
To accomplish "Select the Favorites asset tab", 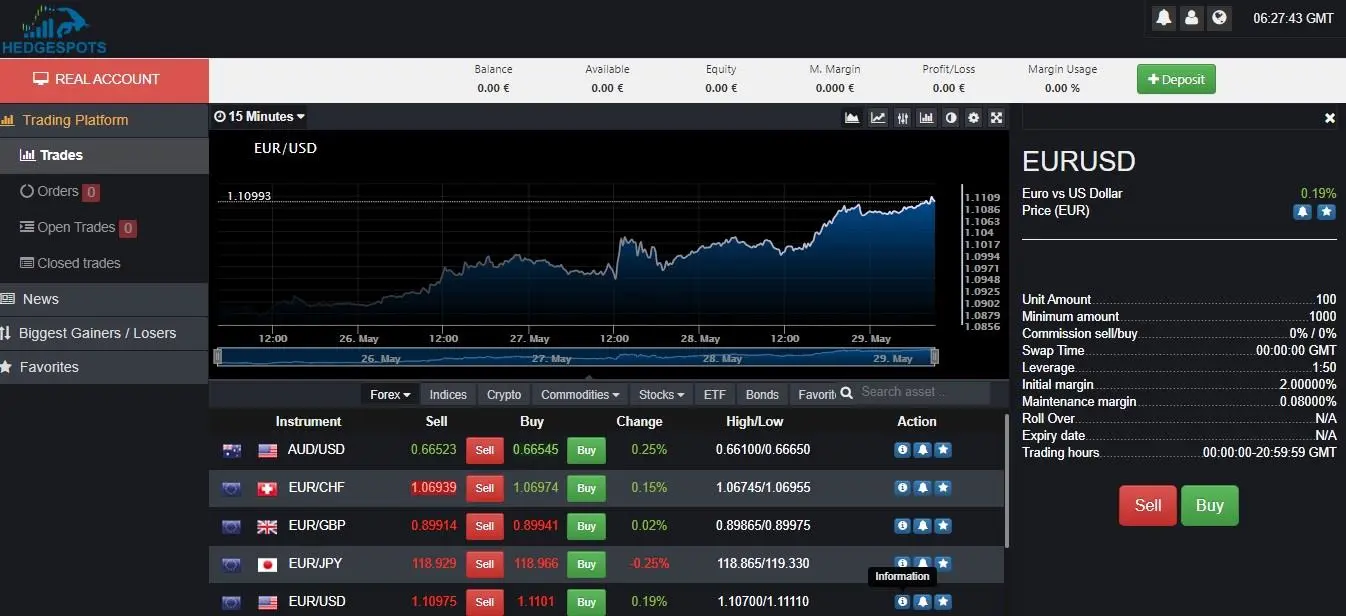I will [814, 395].
